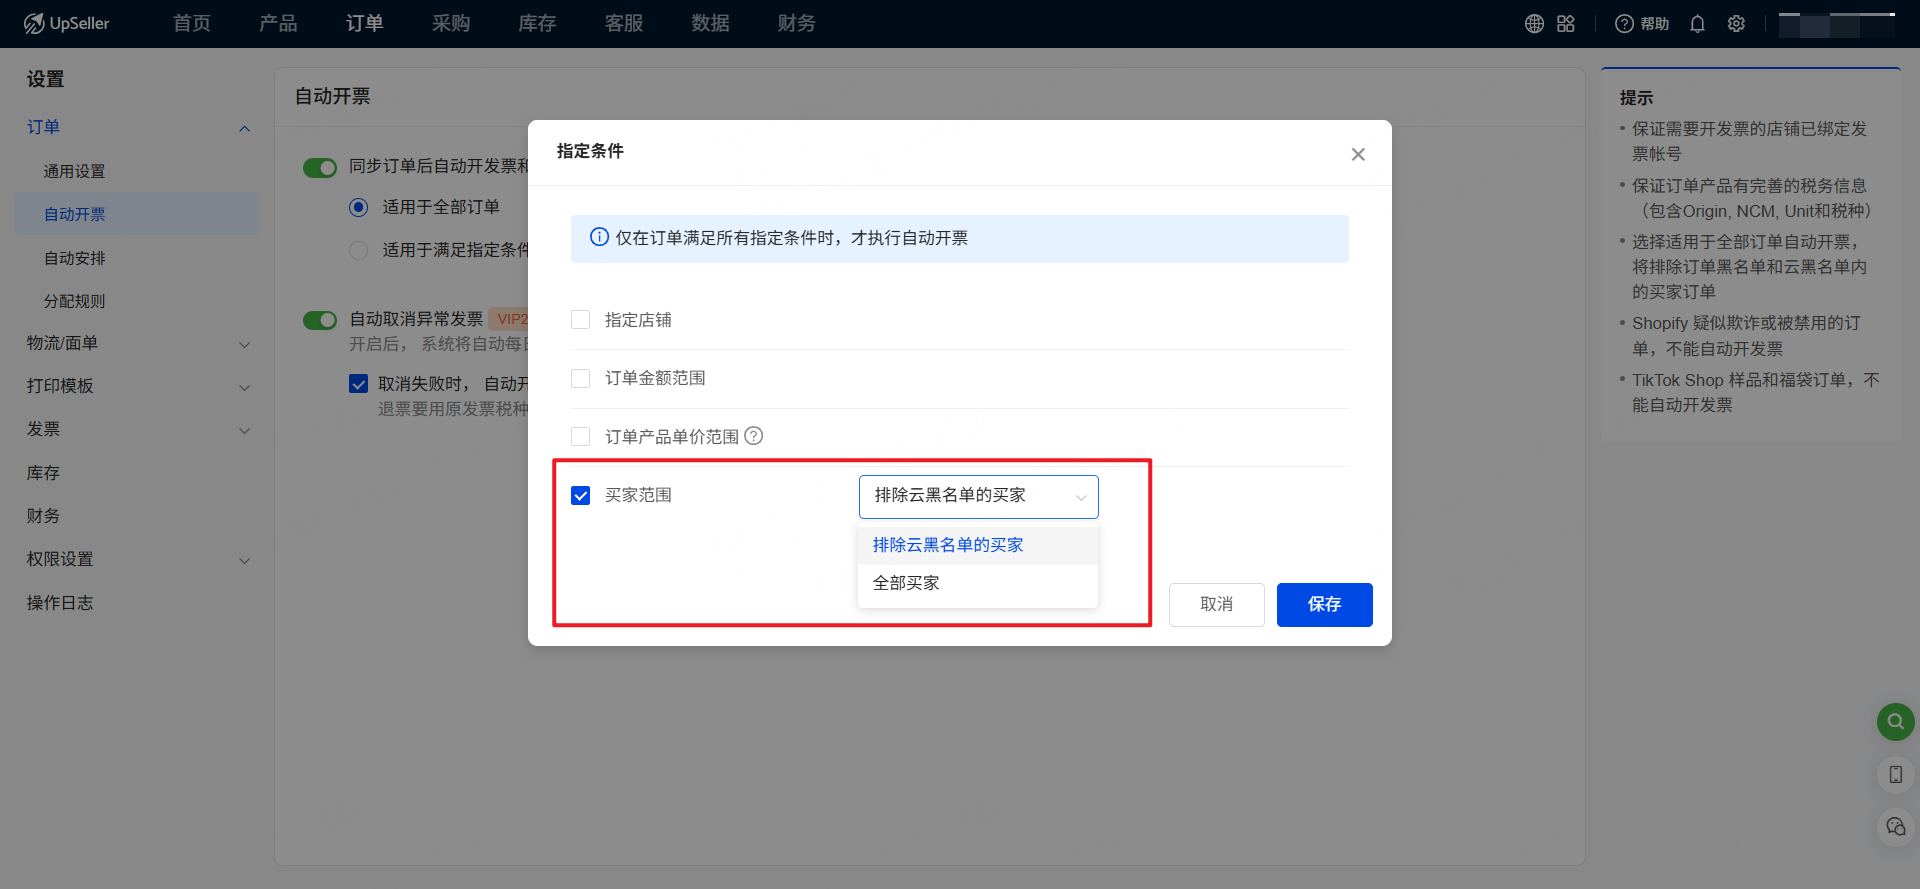Click the green search floating icon
Viewport: 1920px width, 889px height.
tap(1895, 721)
